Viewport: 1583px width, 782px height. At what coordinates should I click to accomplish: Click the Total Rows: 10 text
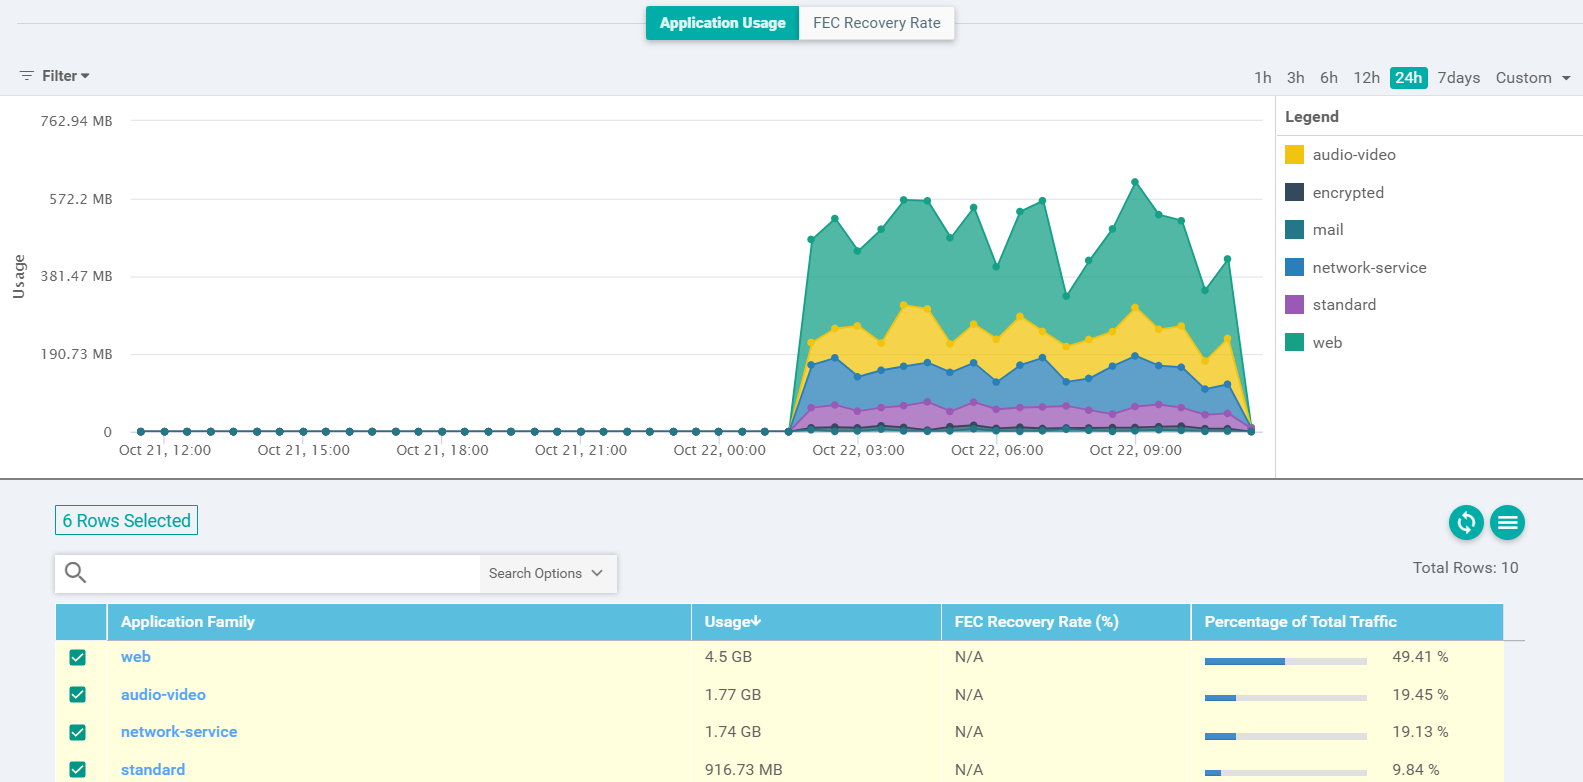pos(1465,568)
